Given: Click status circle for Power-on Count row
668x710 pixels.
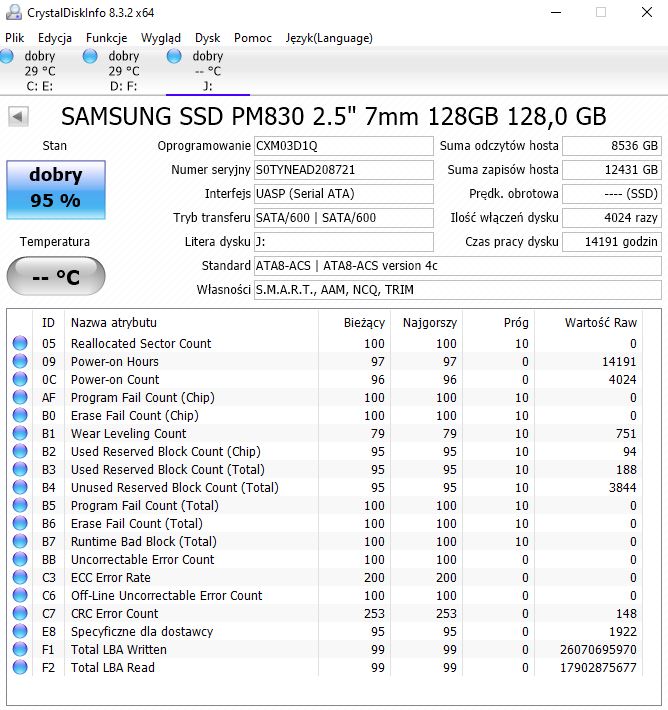Looking at the screenshot, I should 20,379.
